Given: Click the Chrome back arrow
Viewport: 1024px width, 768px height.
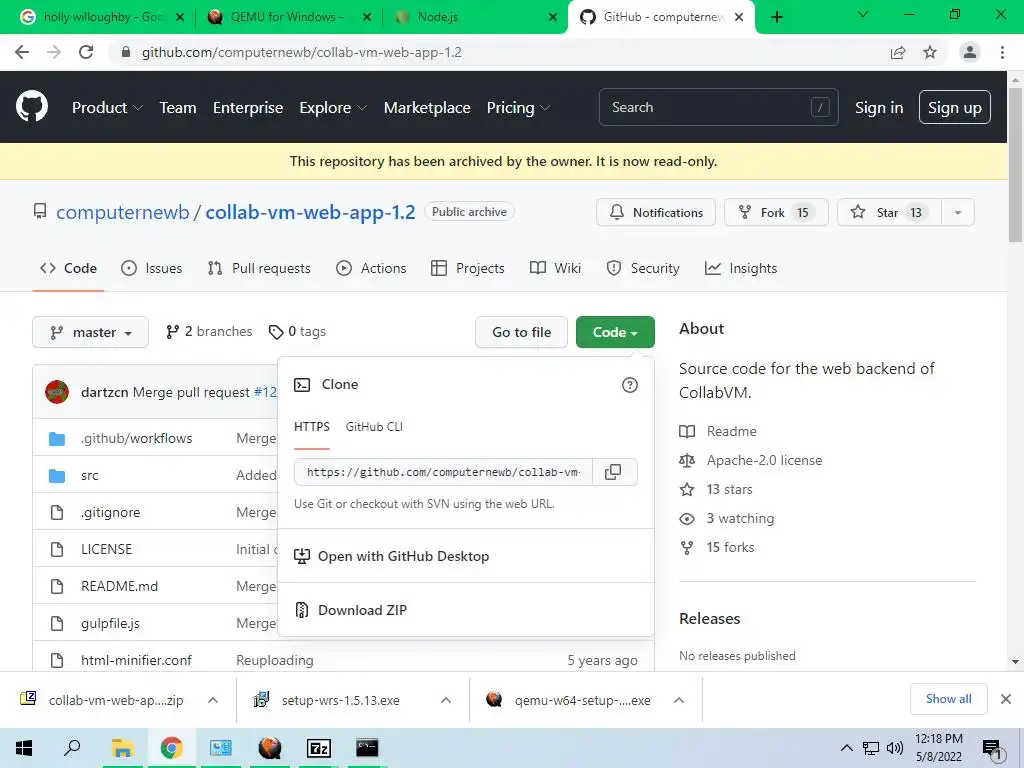Looking at the screenshot, I should coord(22,52).
